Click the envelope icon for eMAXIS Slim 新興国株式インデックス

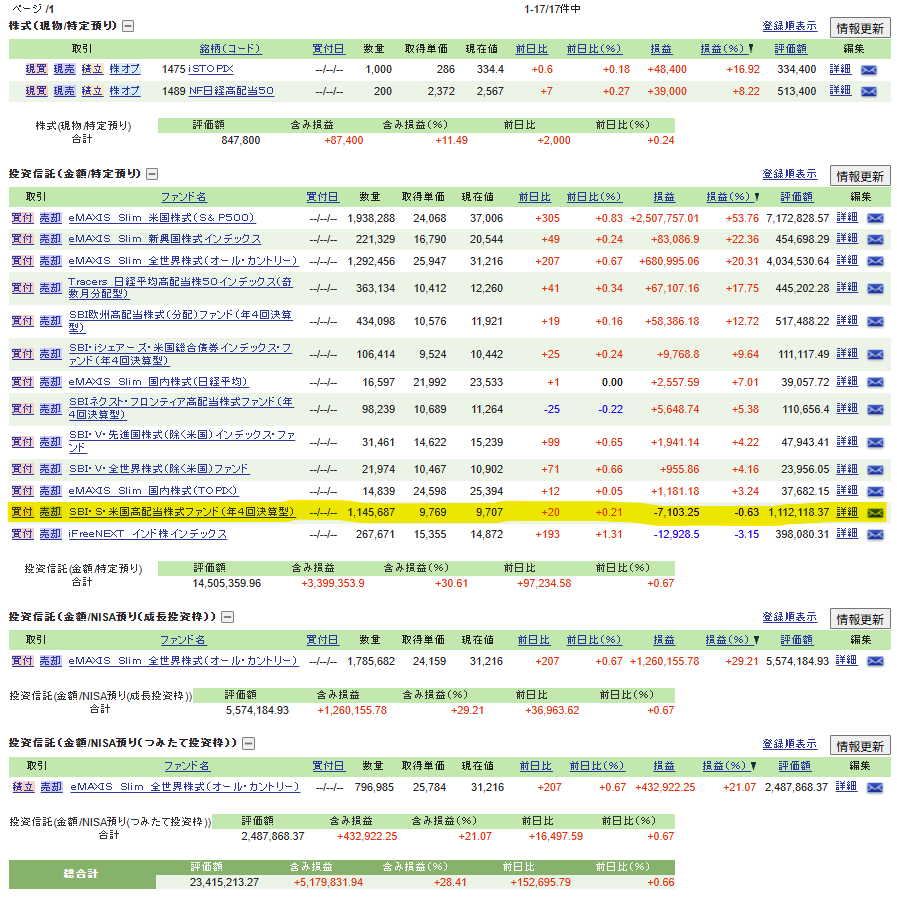point(875,240)
